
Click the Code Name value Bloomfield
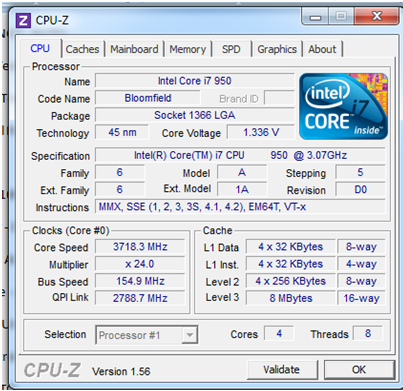pyautogui.click(x=148, y=98)
